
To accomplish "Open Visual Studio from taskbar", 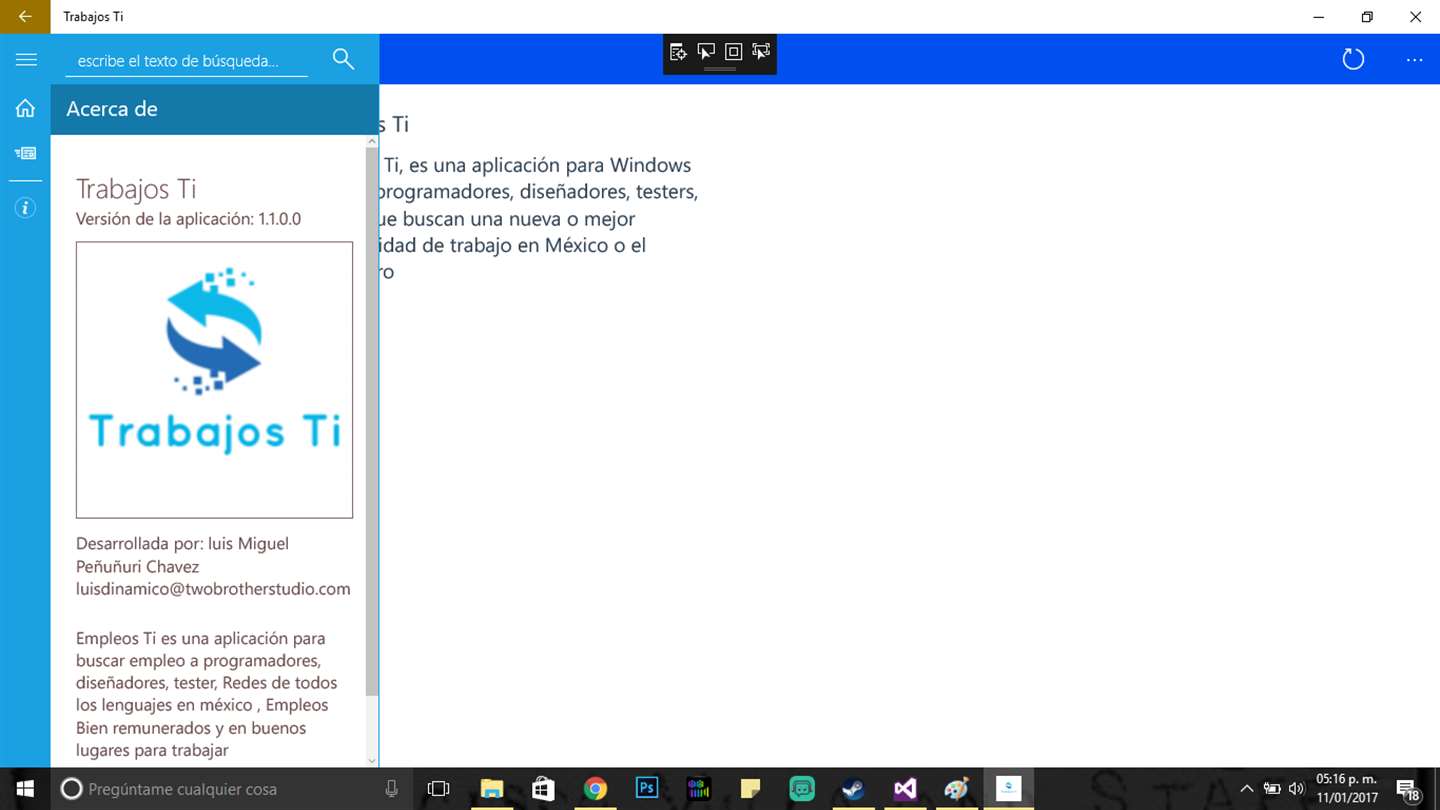I will [905, 789].
